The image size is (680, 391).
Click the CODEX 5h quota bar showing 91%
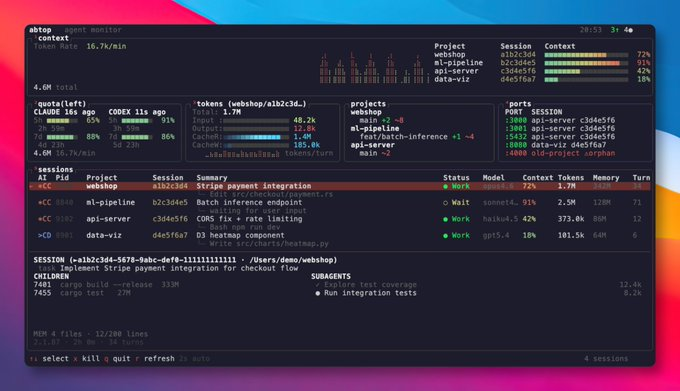(x=137, y=121)
